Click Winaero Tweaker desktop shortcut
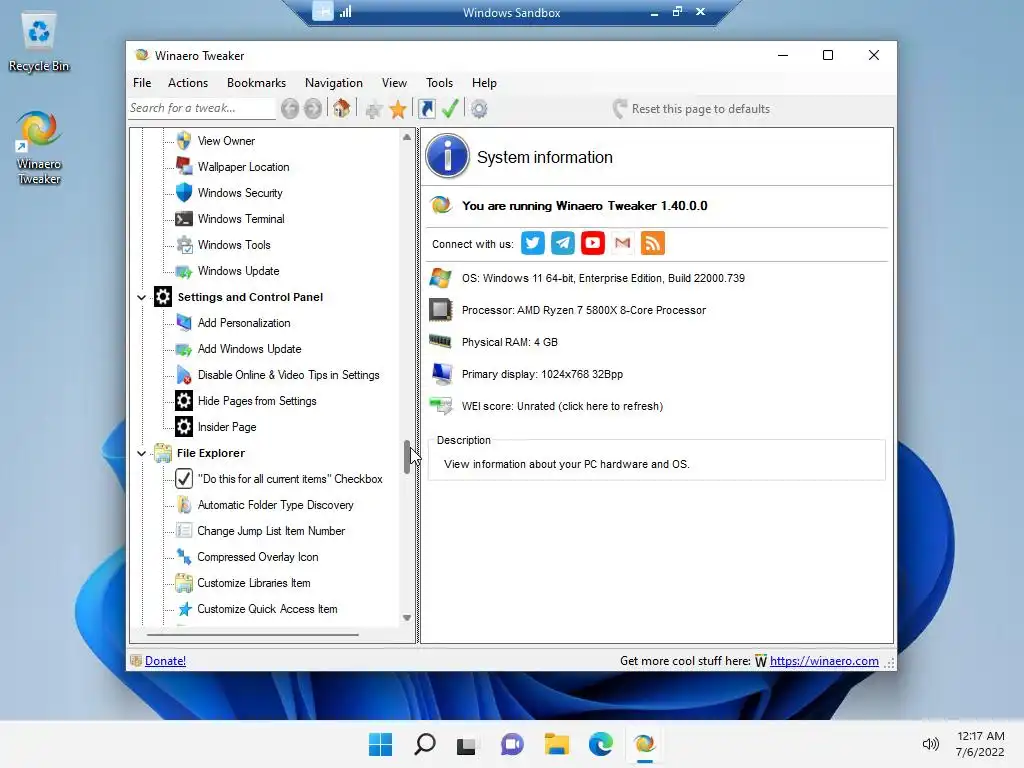This screenshot has height=768, width=1024. coord(39,148)
